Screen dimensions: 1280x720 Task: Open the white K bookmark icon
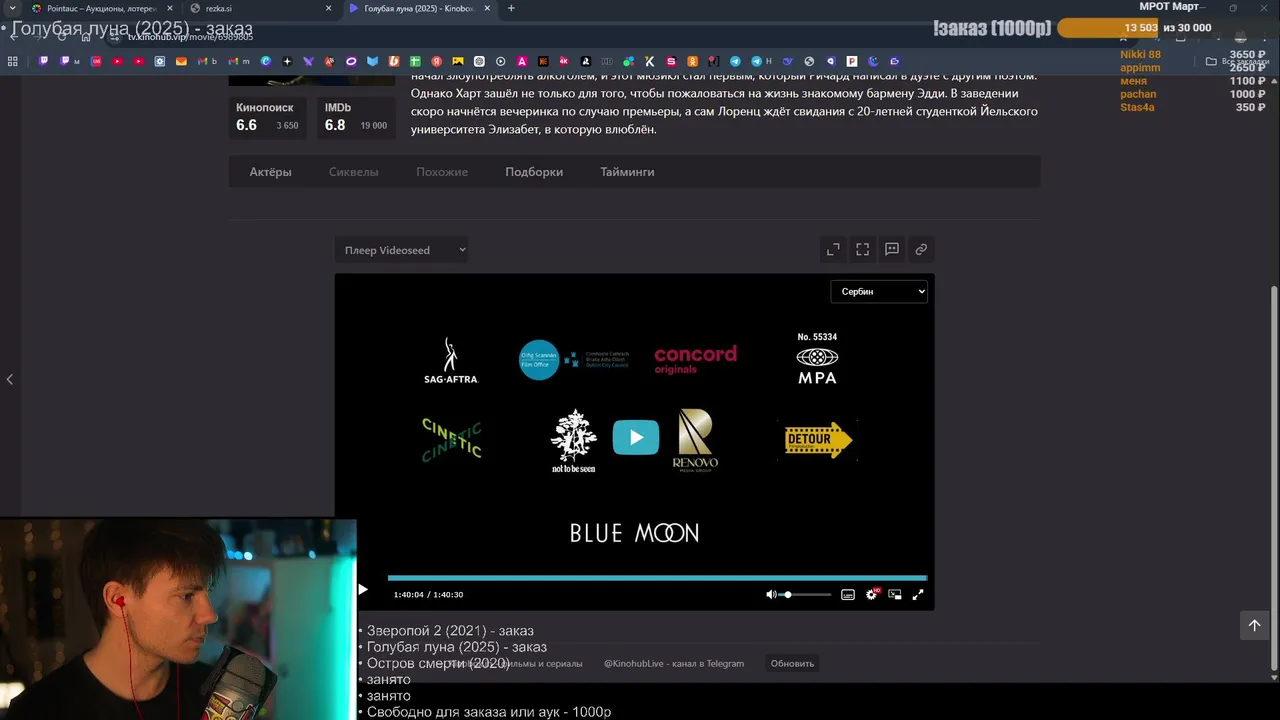(649, 61)
